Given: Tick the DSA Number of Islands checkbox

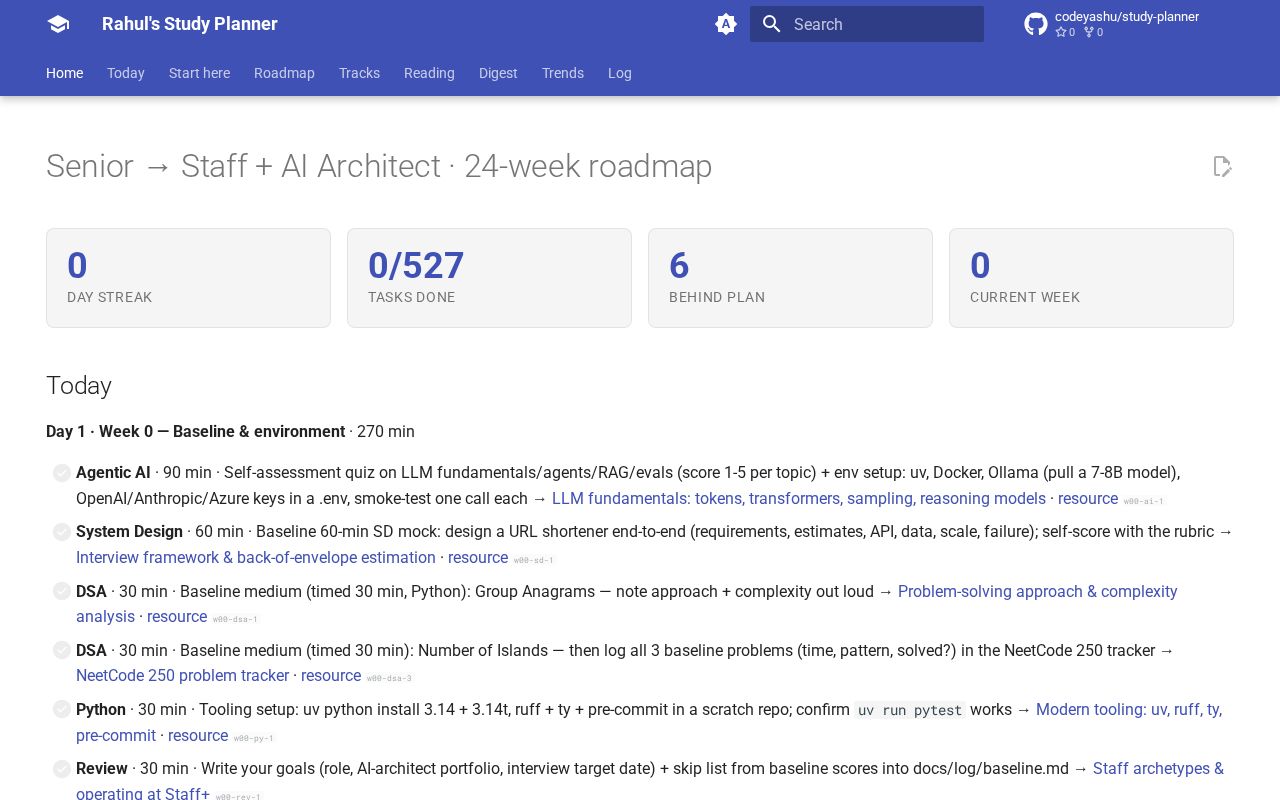Looking at the screenshot, I should [62, 651].
